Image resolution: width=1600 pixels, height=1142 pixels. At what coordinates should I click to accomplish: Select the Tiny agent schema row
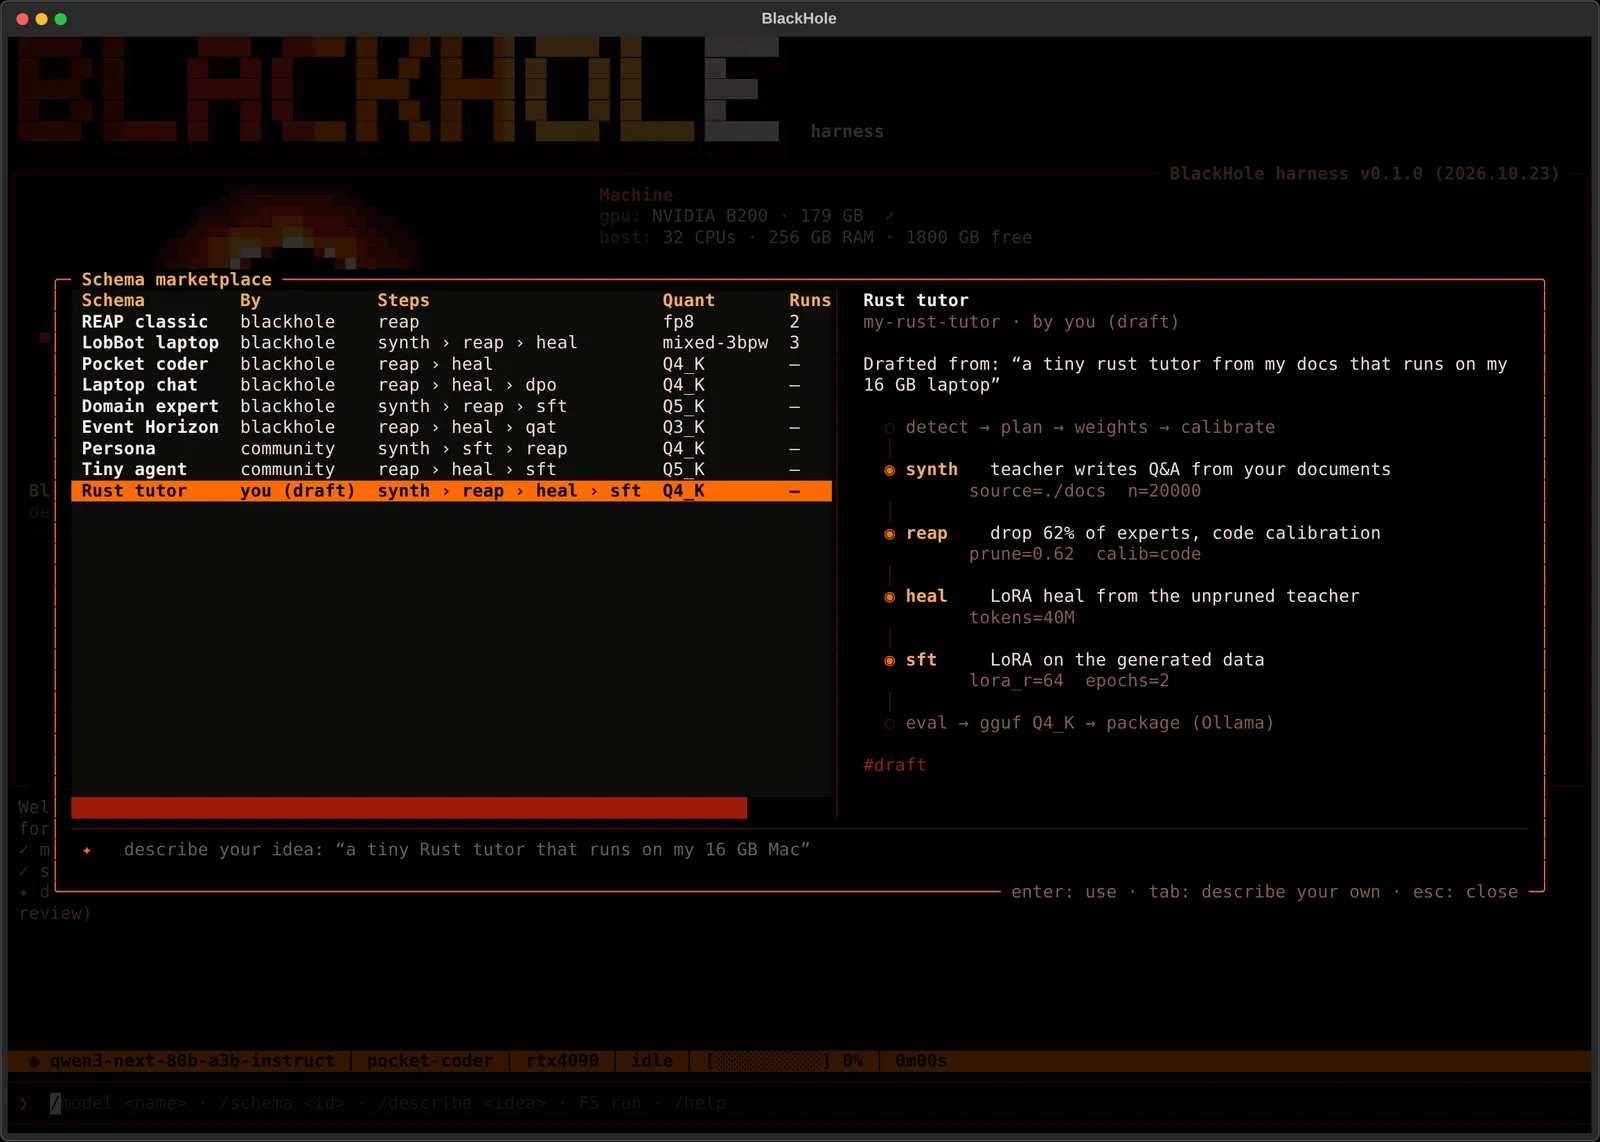click(x=451, y=469)
